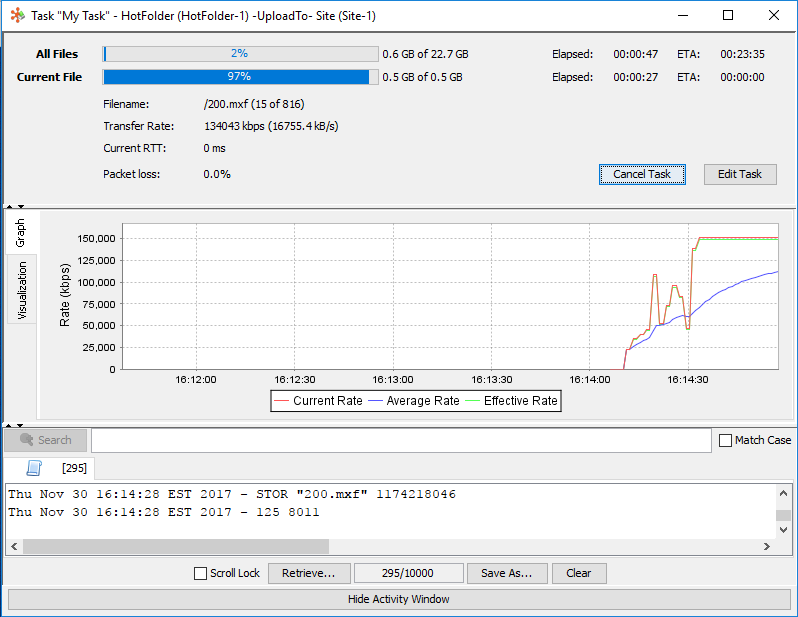
Task: Toggle the Scroll Lock checkbox
Action: [201, 574]
